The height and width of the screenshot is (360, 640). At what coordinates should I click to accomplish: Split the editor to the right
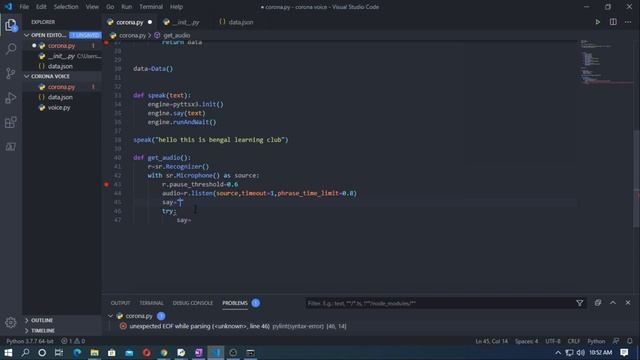pyautogui.click(x=613, y=22)
